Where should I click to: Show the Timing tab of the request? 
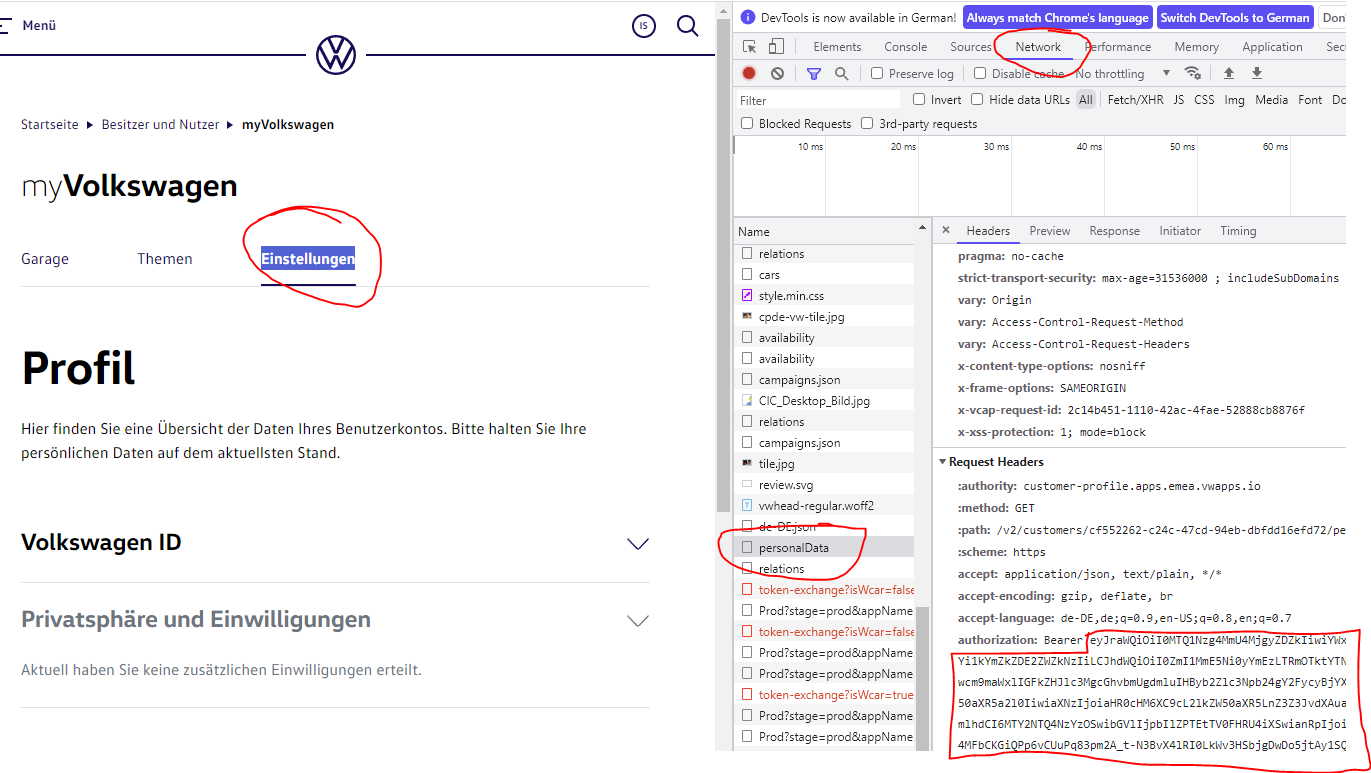click(x=1238, y=231)
